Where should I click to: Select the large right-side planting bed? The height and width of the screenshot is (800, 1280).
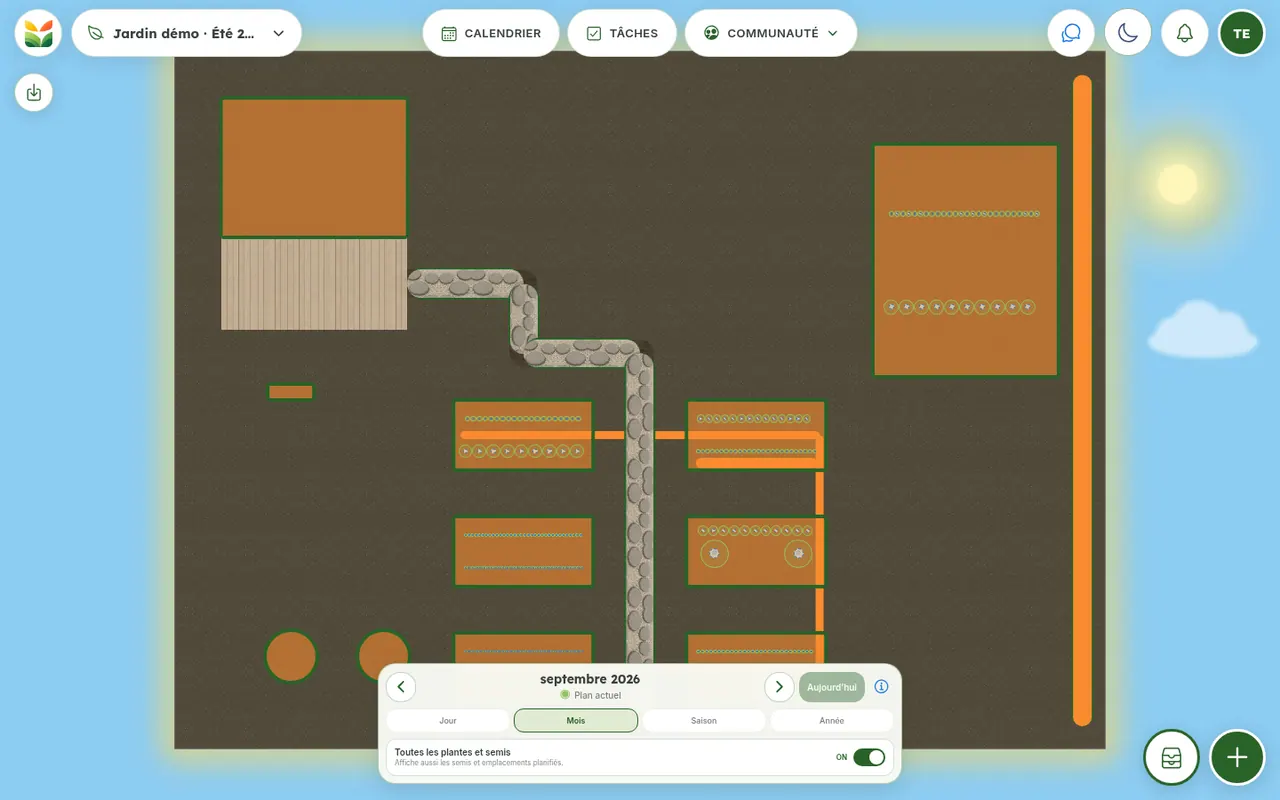point(966,261)
